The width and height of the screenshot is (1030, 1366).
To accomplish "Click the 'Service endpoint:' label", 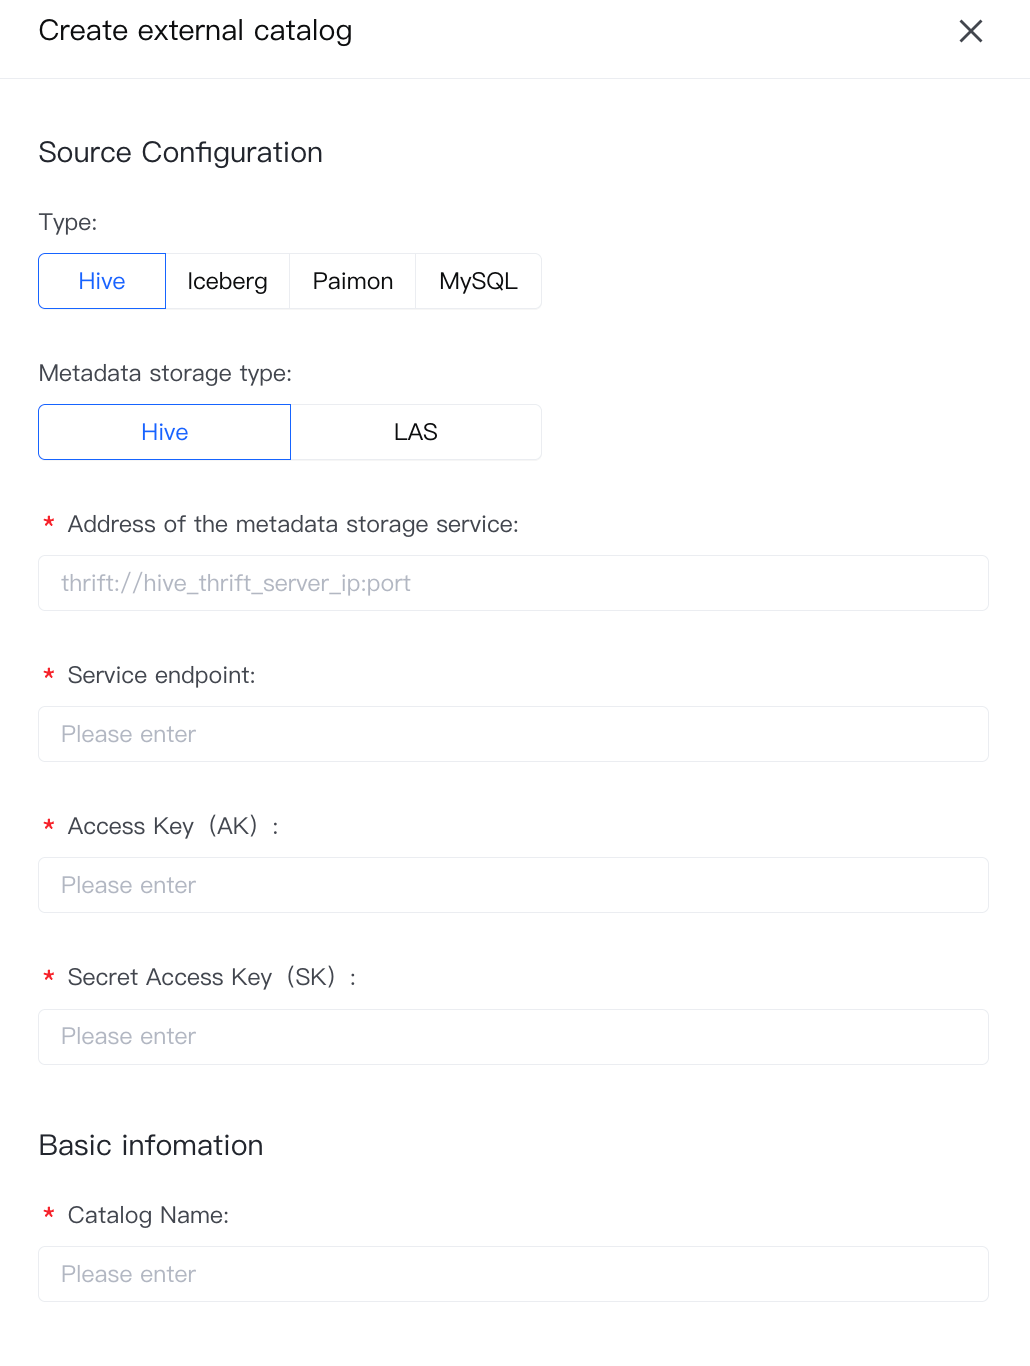I will pyautogui.click(x=161, y=675).
